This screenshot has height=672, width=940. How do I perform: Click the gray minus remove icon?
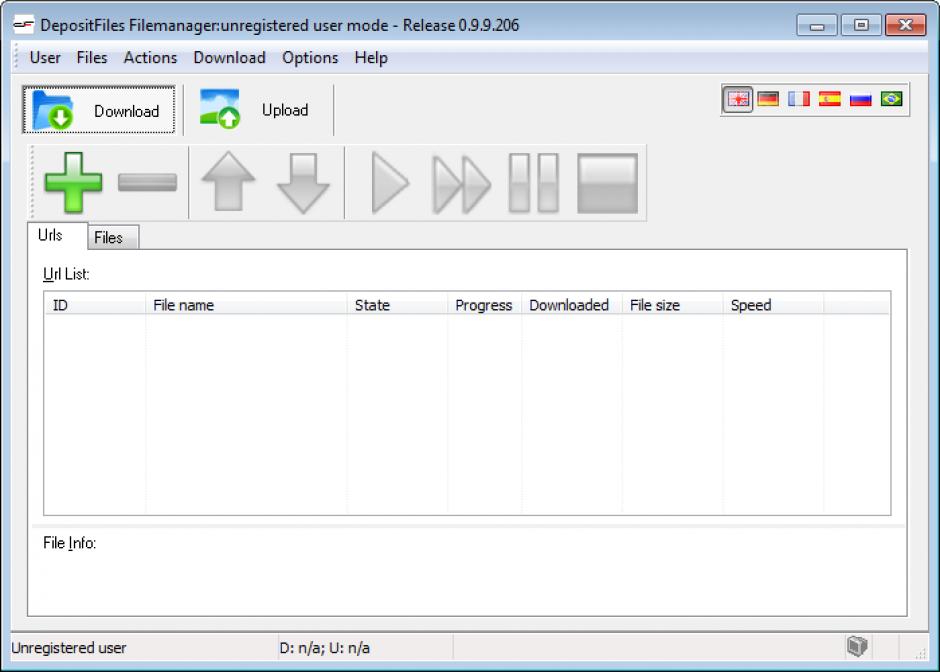(147, 182)
